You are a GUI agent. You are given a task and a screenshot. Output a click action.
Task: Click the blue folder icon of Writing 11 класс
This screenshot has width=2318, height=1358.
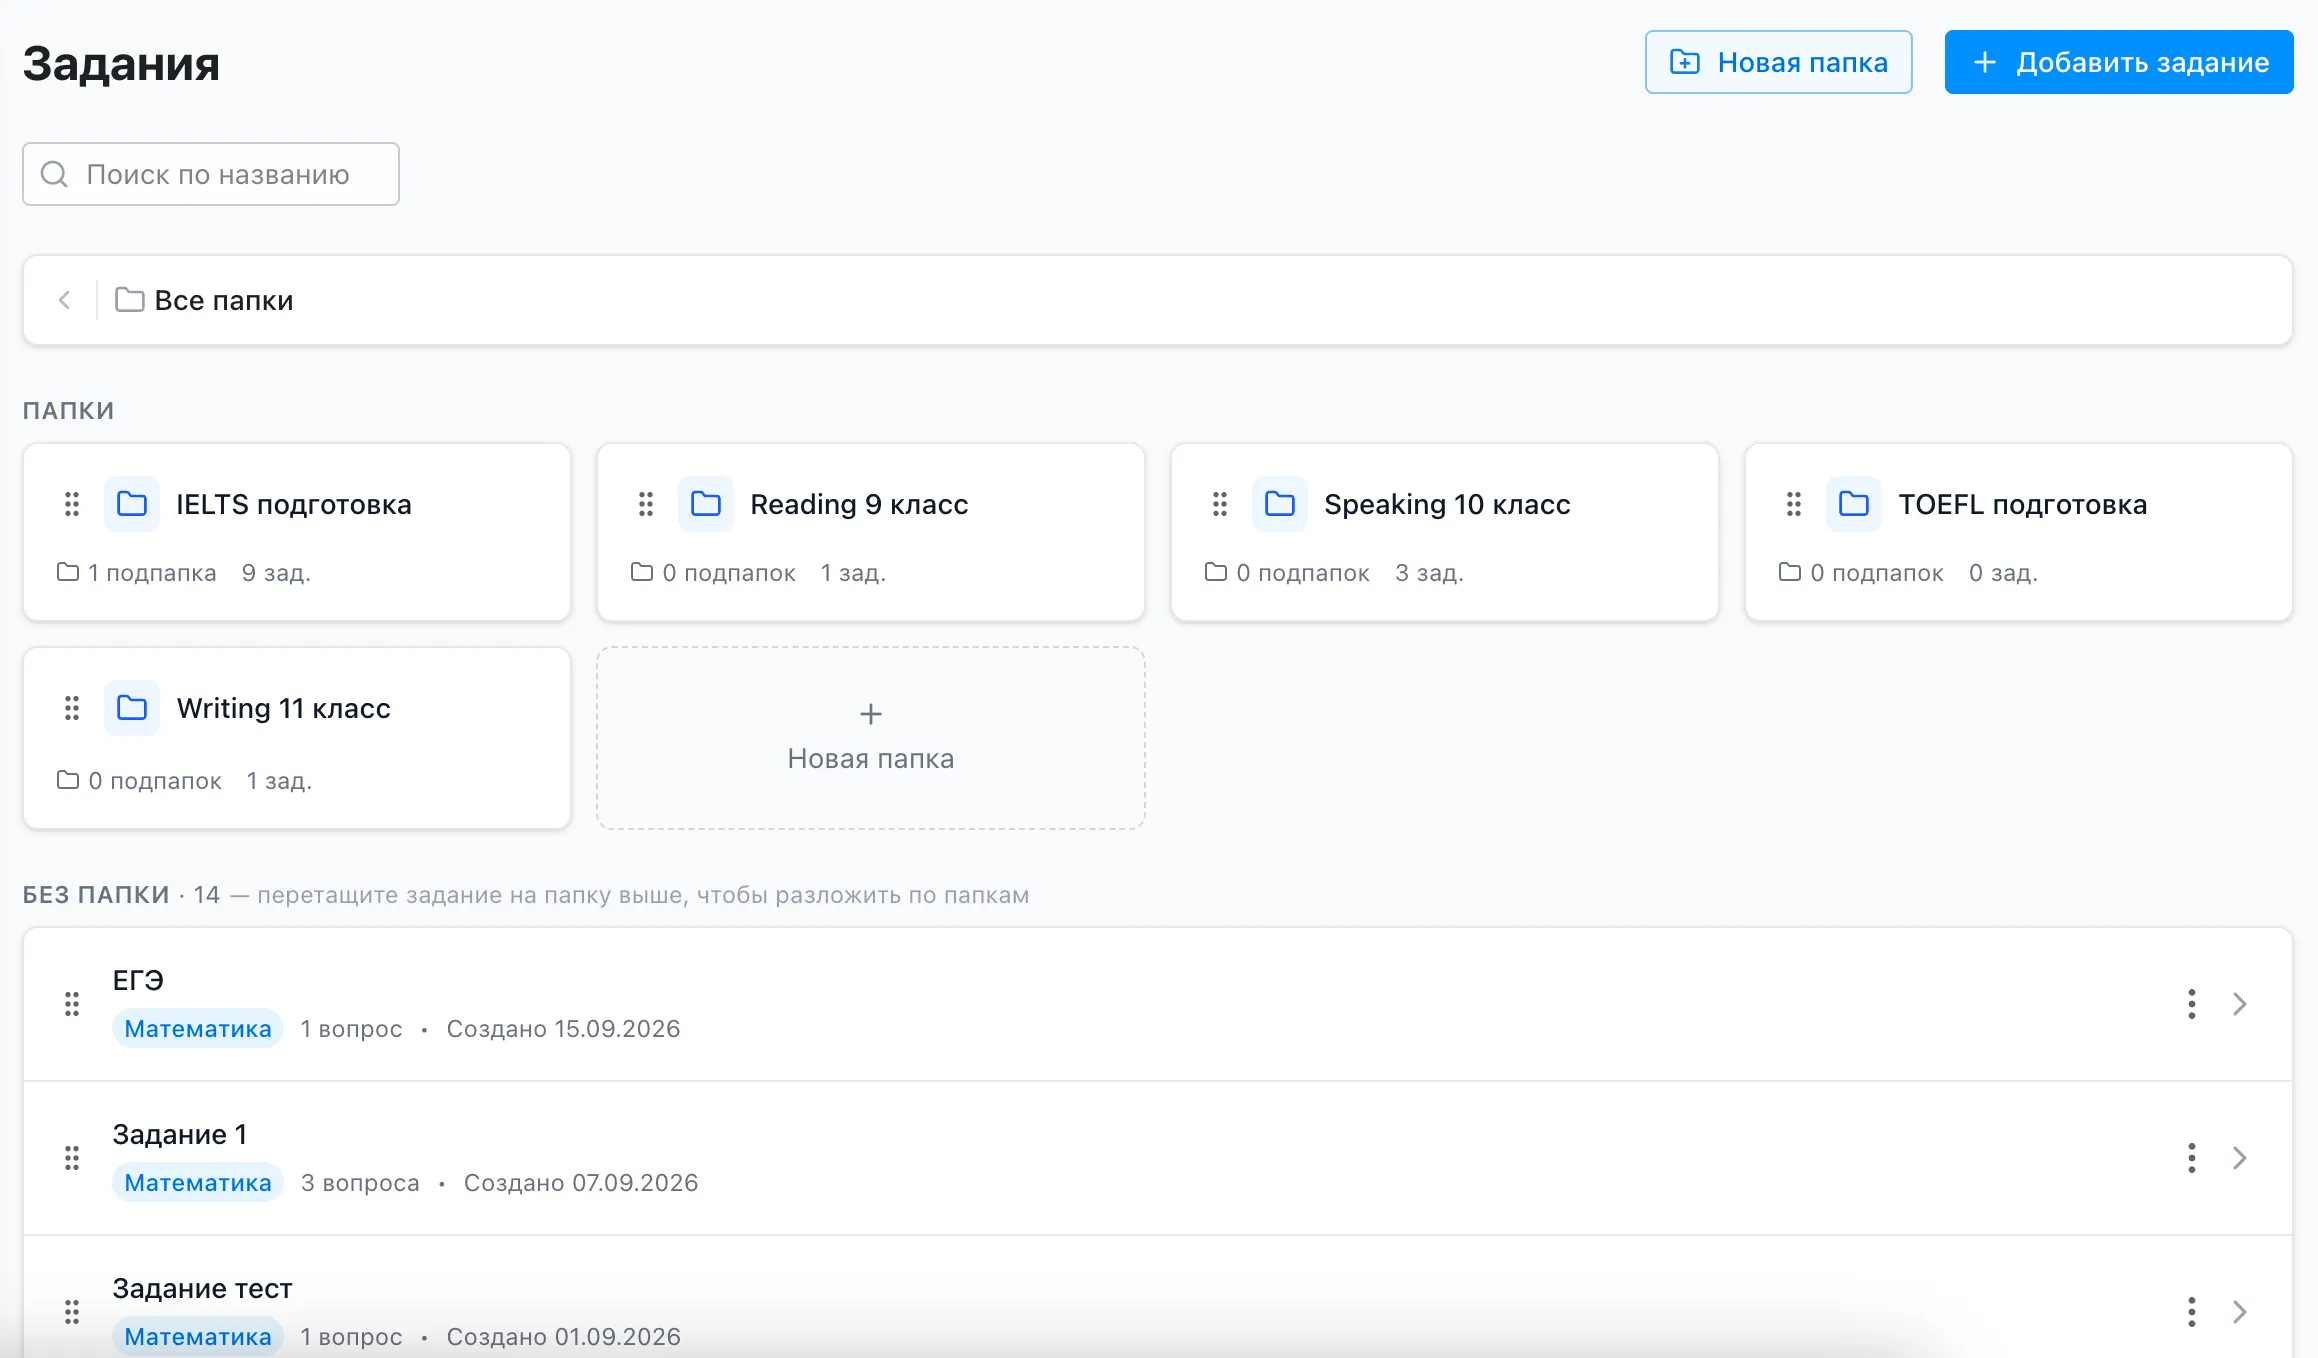pos(132,708)
